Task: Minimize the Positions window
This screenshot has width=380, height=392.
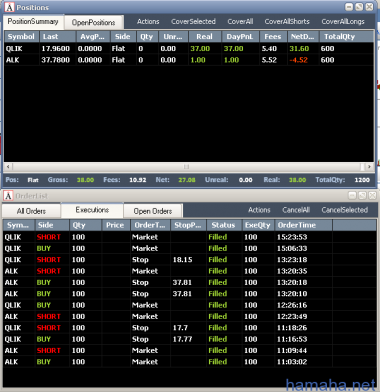Action: coord(349,7)
